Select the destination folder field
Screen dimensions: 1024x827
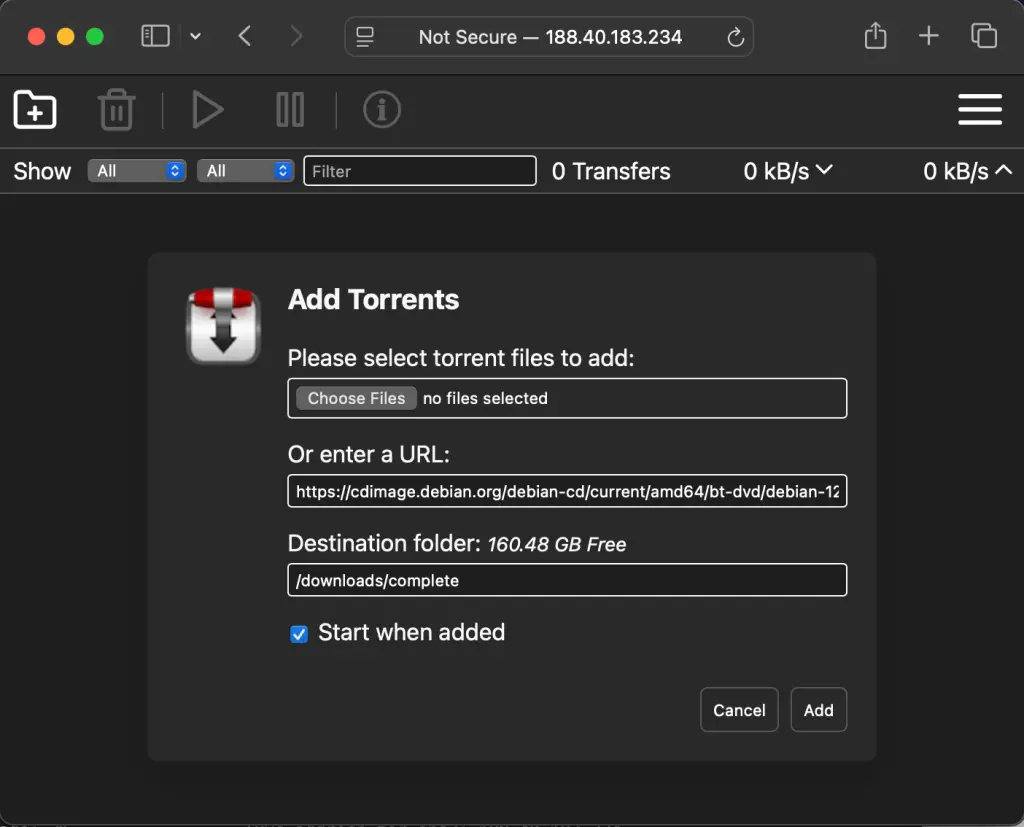[x=567, y=580]
